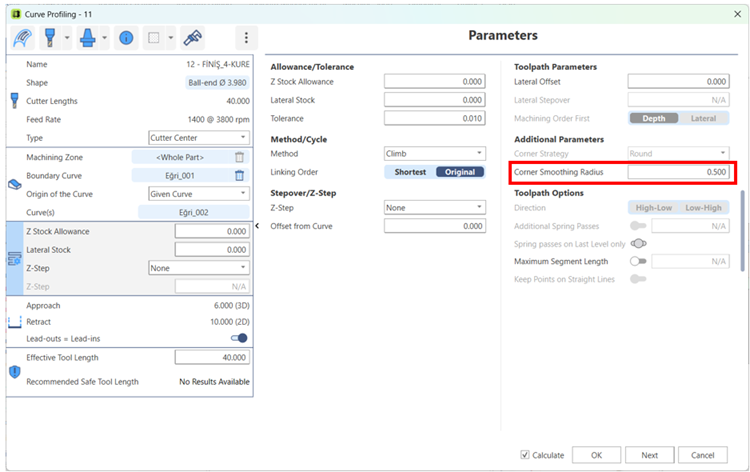Click Z Stock Allowance field under Allowance/Tolerance
750x472 pixels.
click(435, 81)
